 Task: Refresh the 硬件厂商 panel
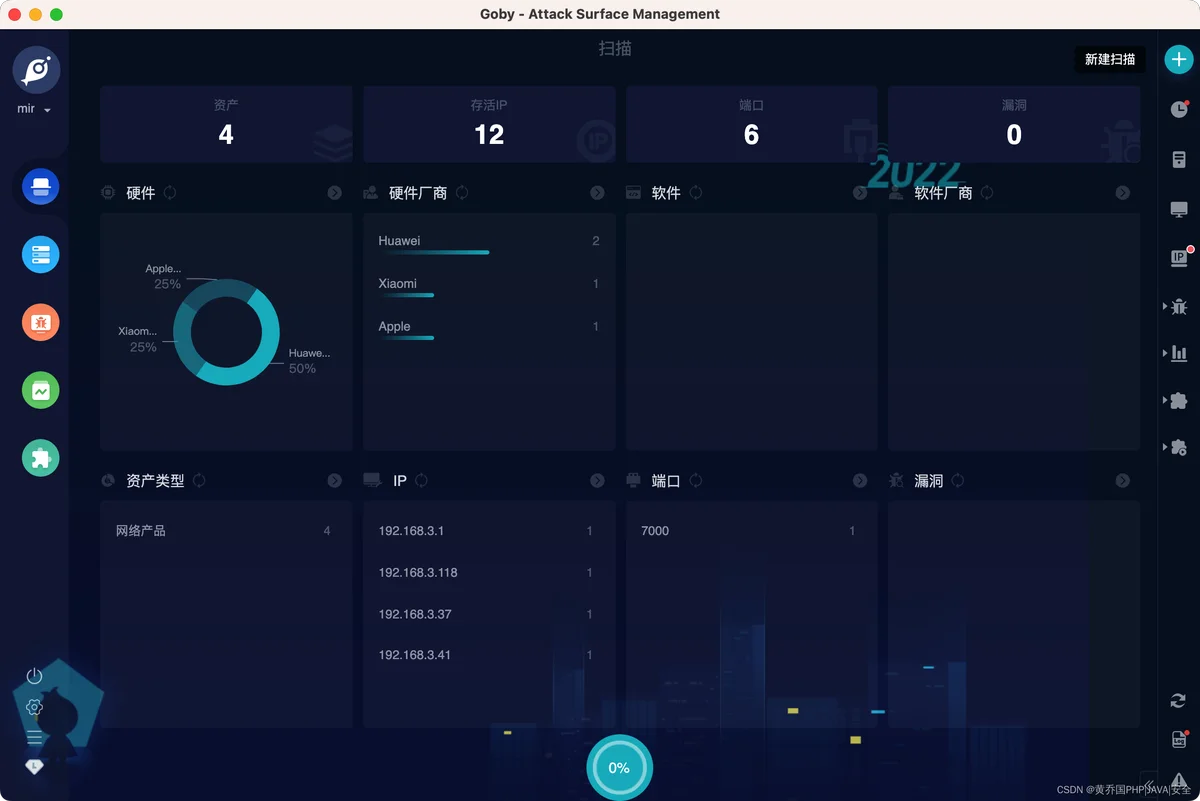tap(462, 193)
